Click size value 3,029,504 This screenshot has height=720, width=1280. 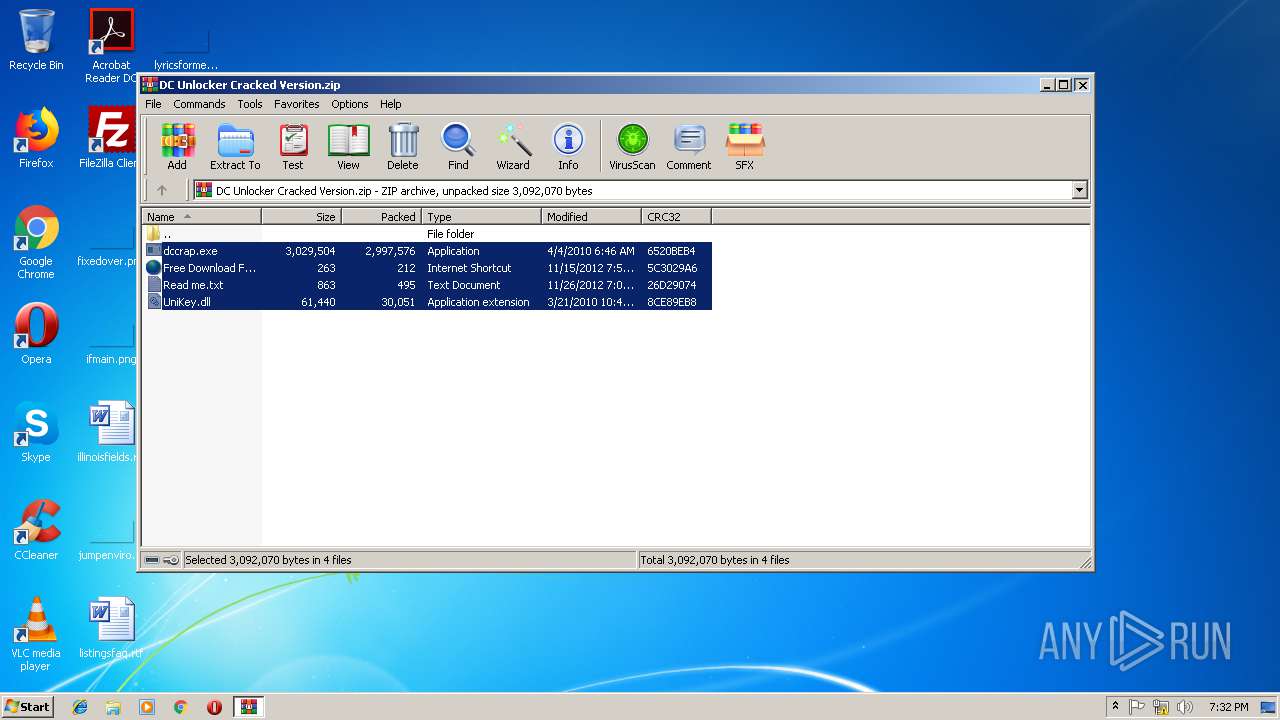[x=310, y=251]
